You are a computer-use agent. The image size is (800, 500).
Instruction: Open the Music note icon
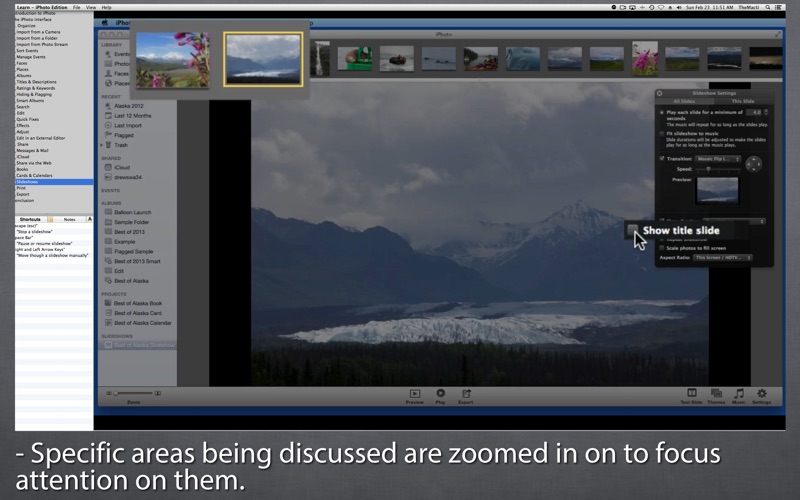pos(739,393)
